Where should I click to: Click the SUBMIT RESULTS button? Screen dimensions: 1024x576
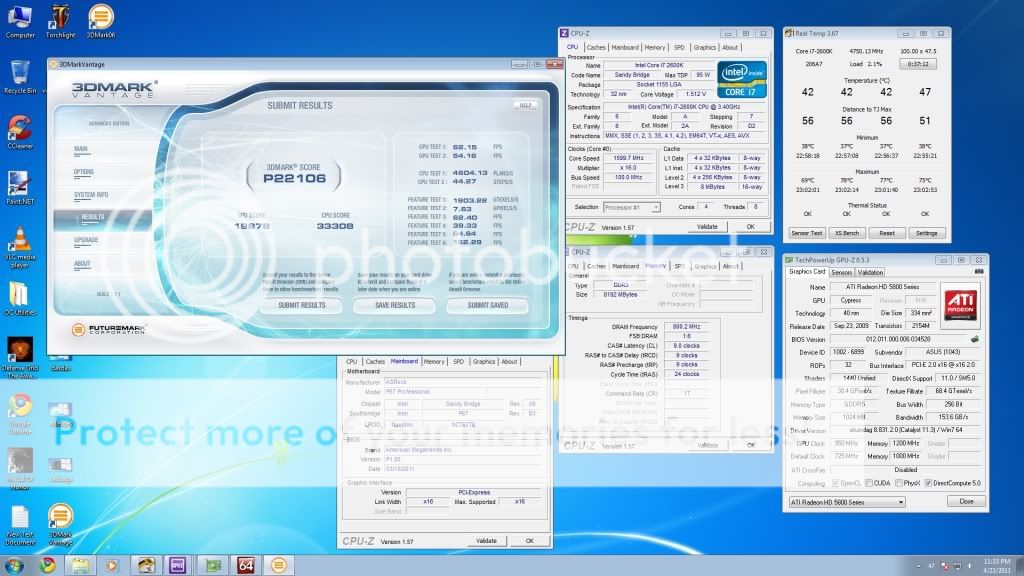301,305
